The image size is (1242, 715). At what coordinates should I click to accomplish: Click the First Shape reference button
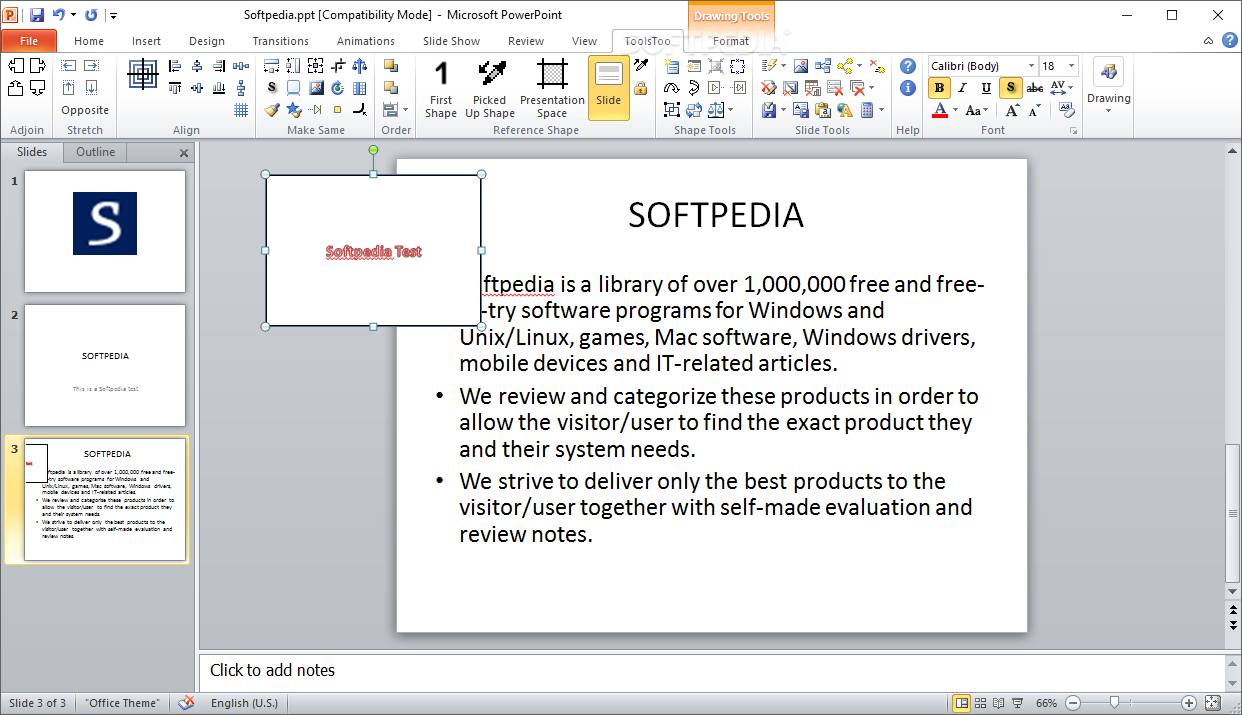[441, 88]
